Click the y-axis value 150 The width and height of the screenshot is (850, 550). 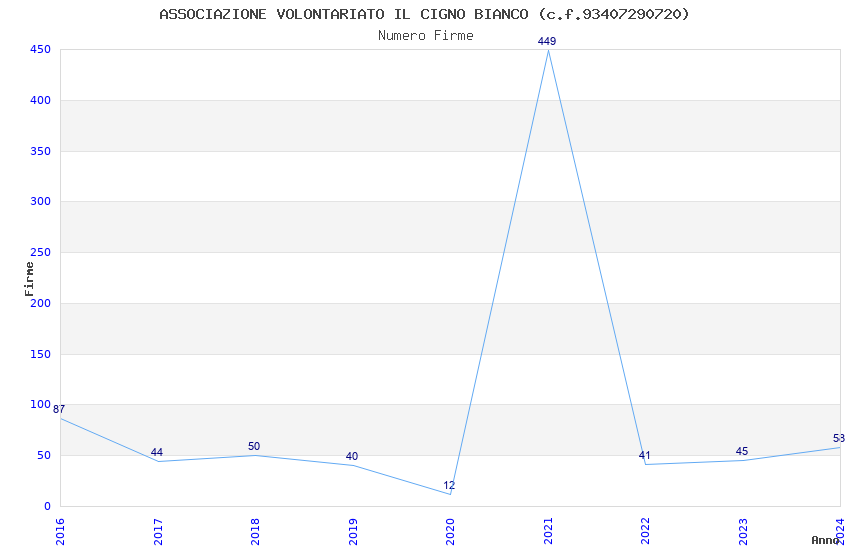(41, 354)
